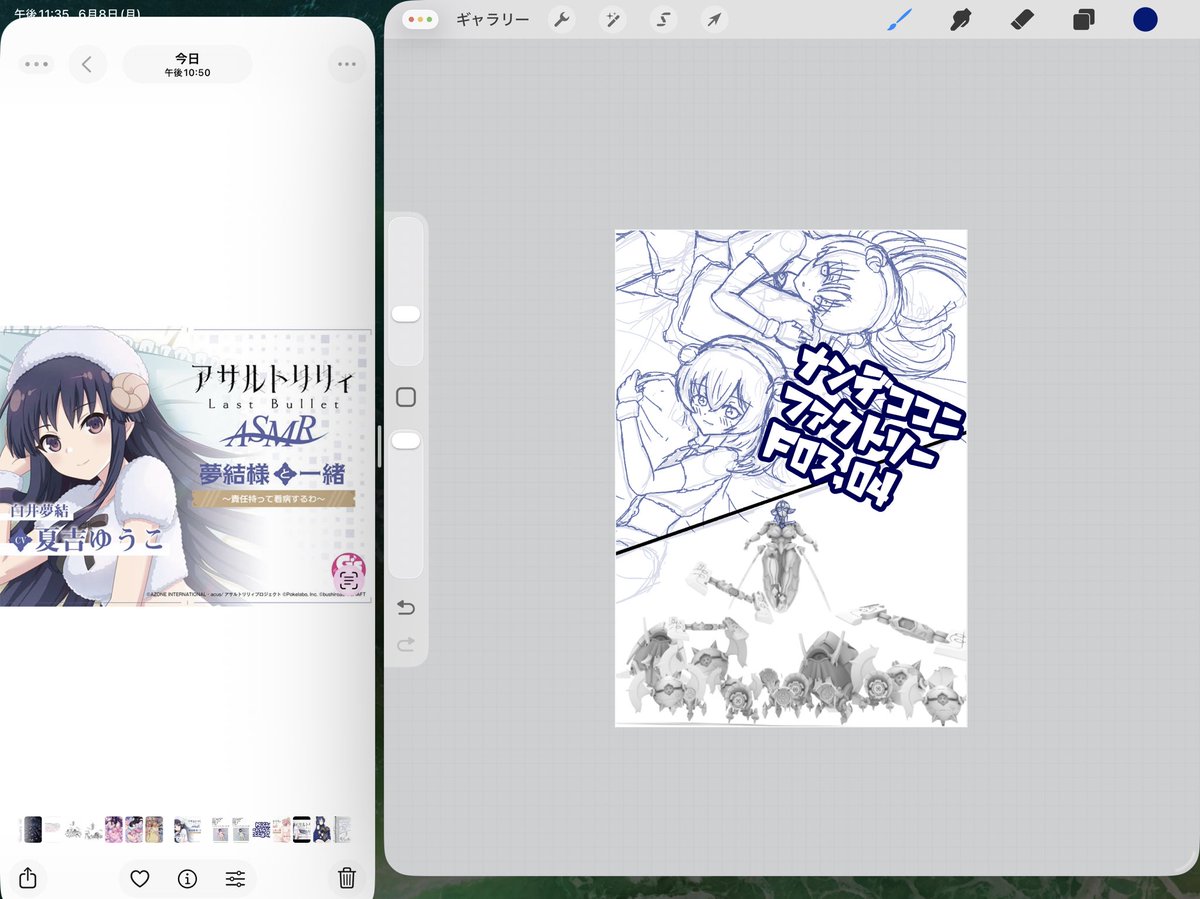Select the Paint brush tool
The width and height of the screenshot is (1200, 899).
tap(901, 19)
